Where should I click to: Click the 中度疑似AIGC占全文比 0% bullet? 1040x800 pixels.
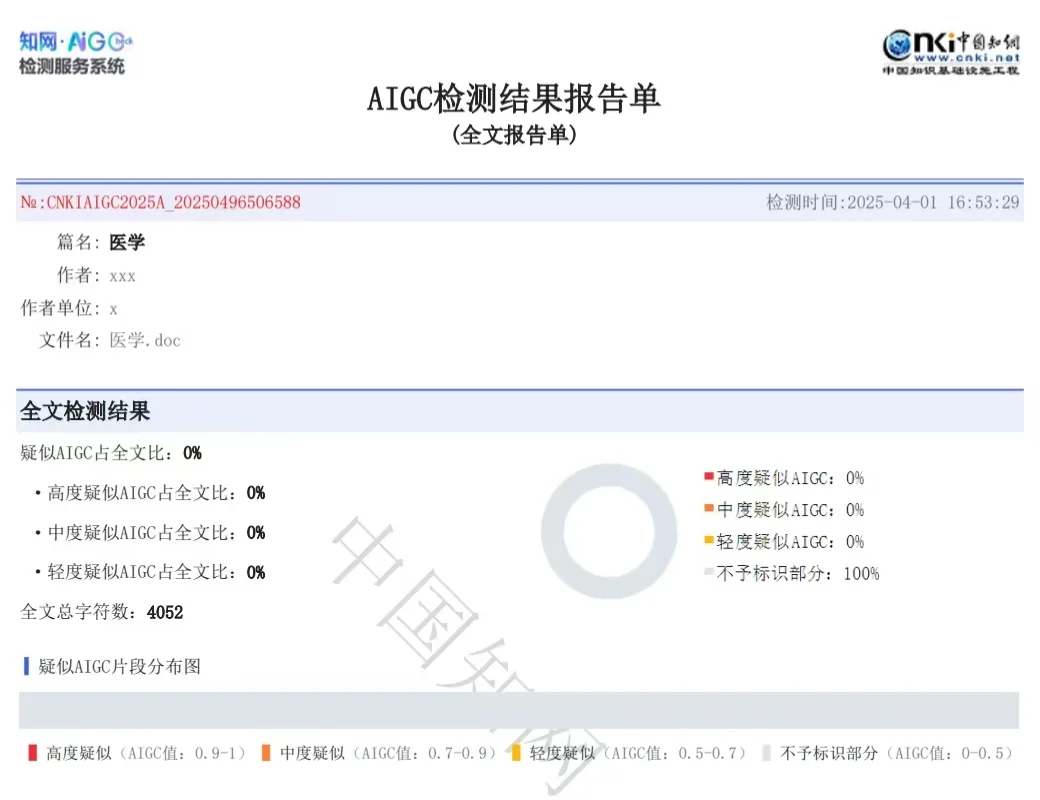[x=151, y=533]
